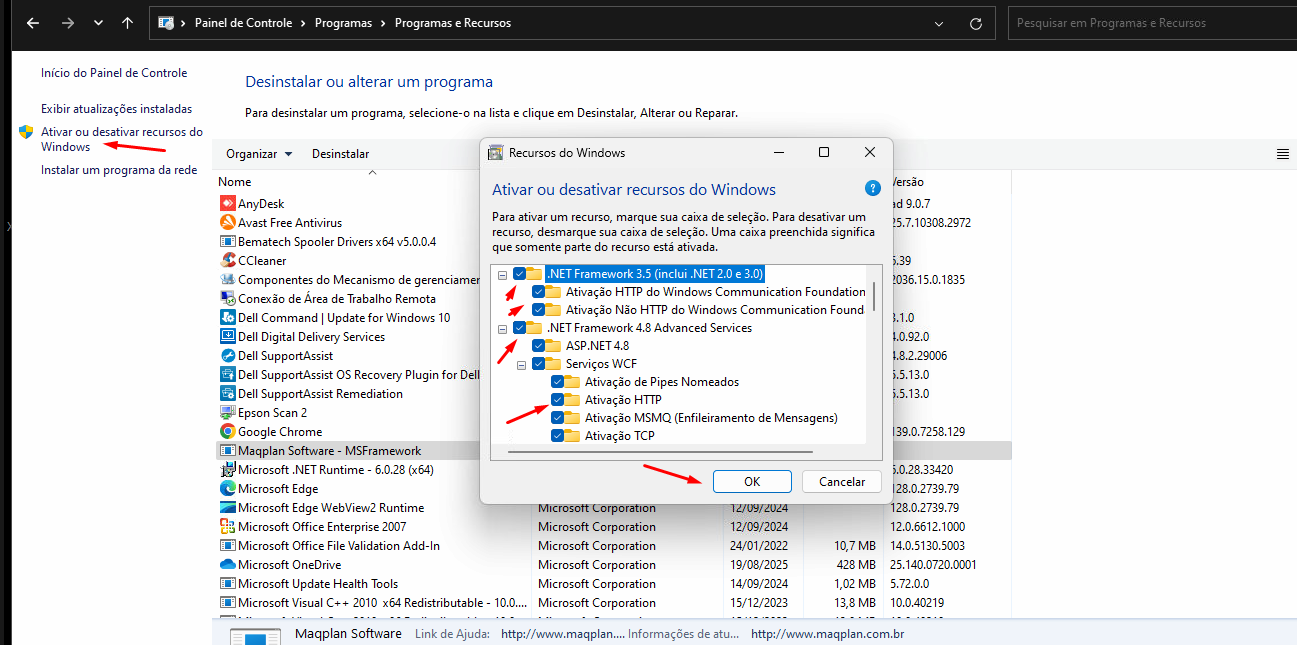Toggle .NET Framework 4.8 Advanced Services checkbox
Viewport: 1297px width, 645px height.
(519, 328)
